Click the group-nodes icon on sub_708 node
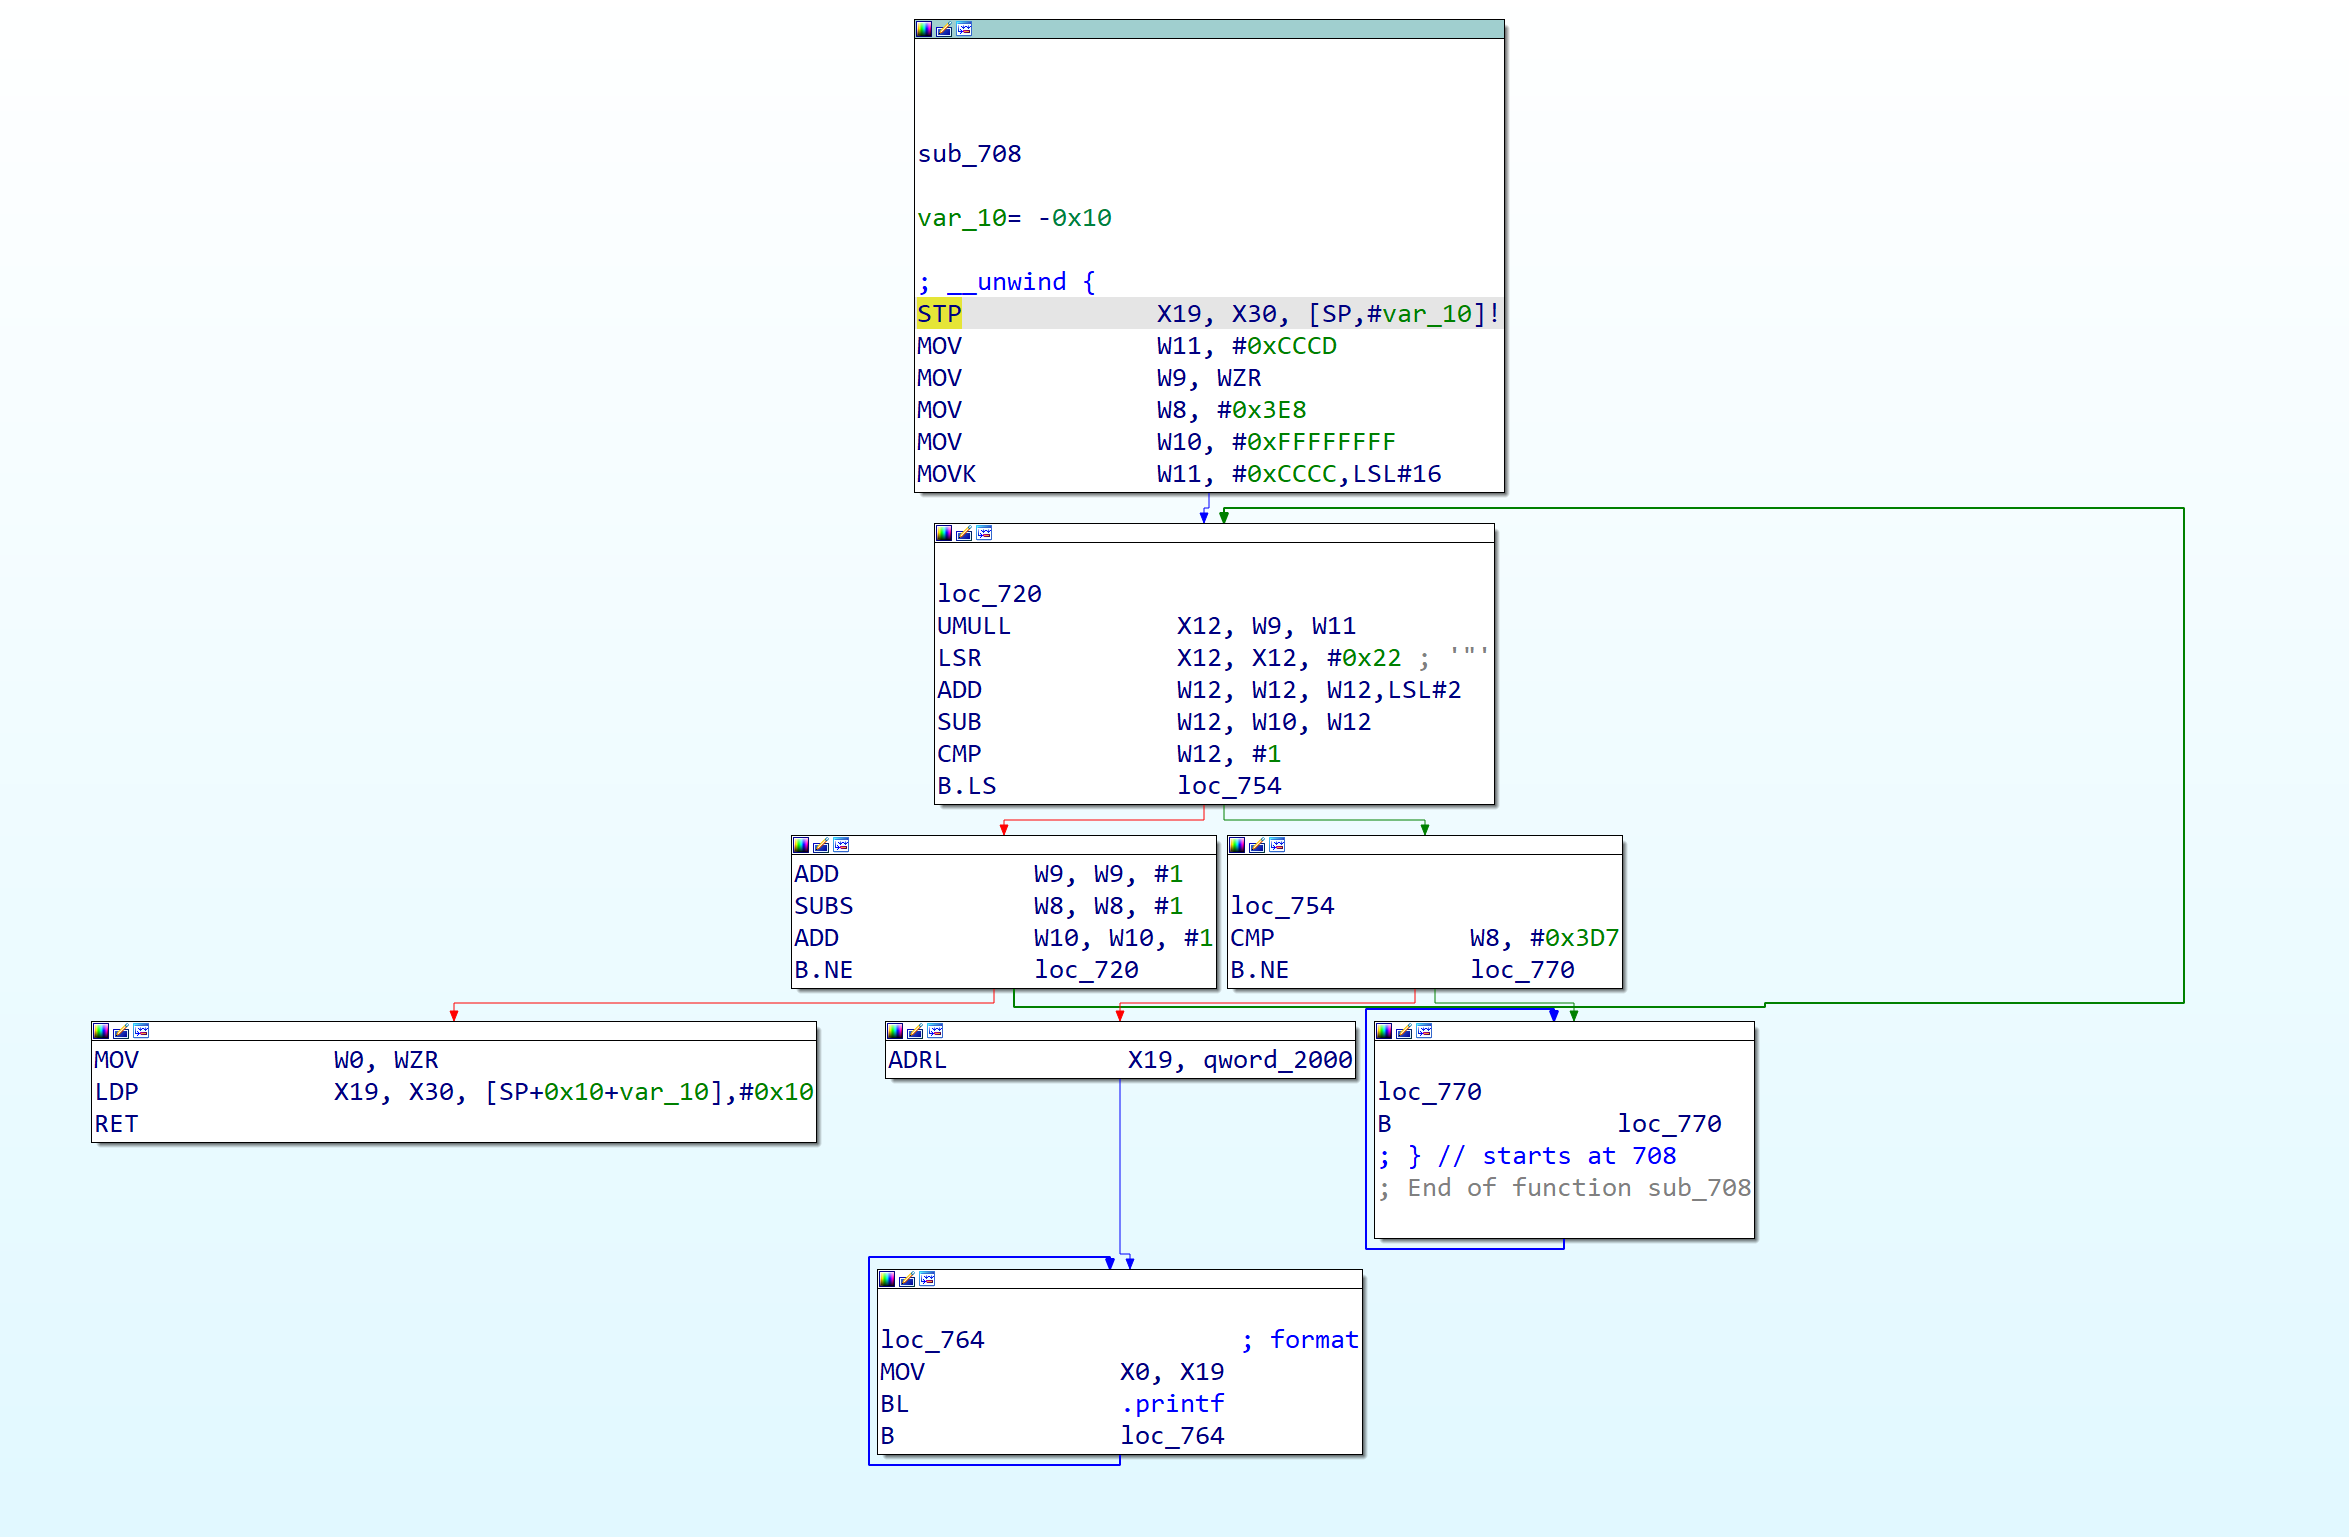 964,29
